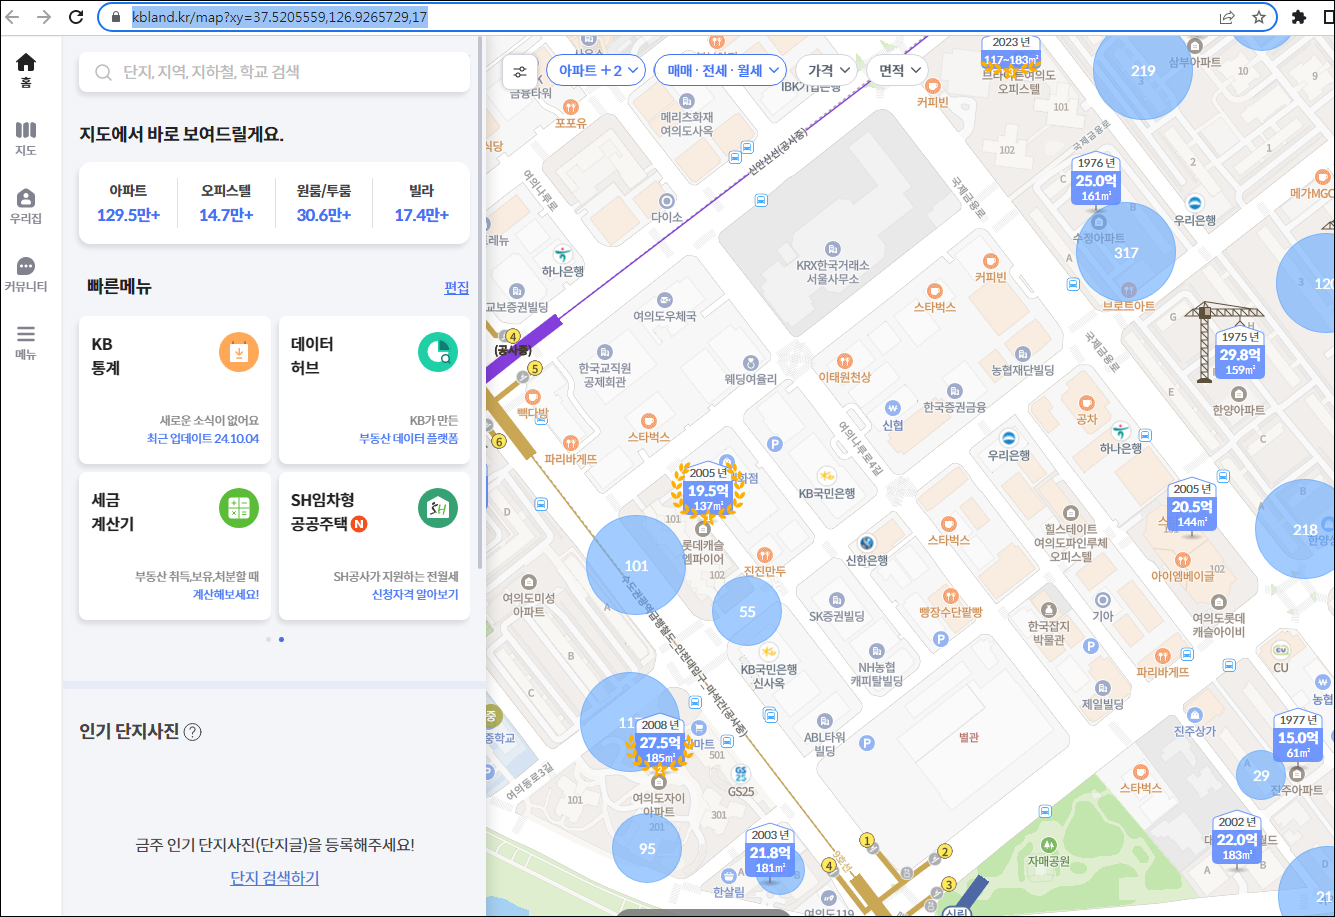Viewport: 1335px width, 917px height.
Task: Expand the 가격 price filter dropdown
Action: (x=829, y=71)
